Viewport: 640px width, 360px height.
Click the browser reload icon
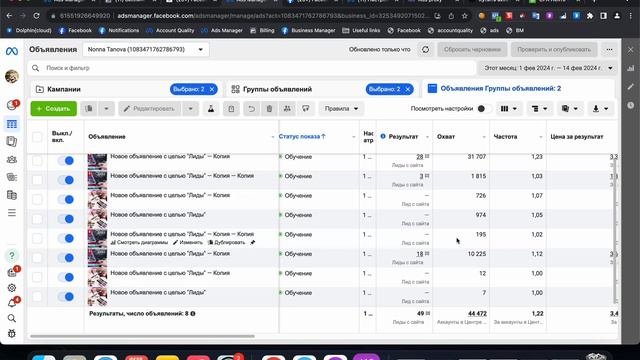[x=36, y=16]
